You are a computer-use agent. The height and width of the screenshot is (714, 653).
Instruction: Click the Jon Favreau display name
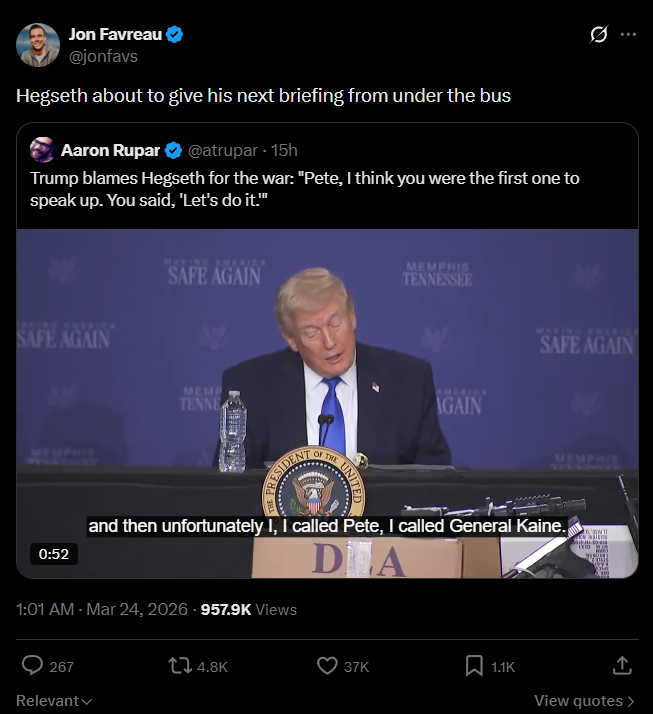pos(114,35)
